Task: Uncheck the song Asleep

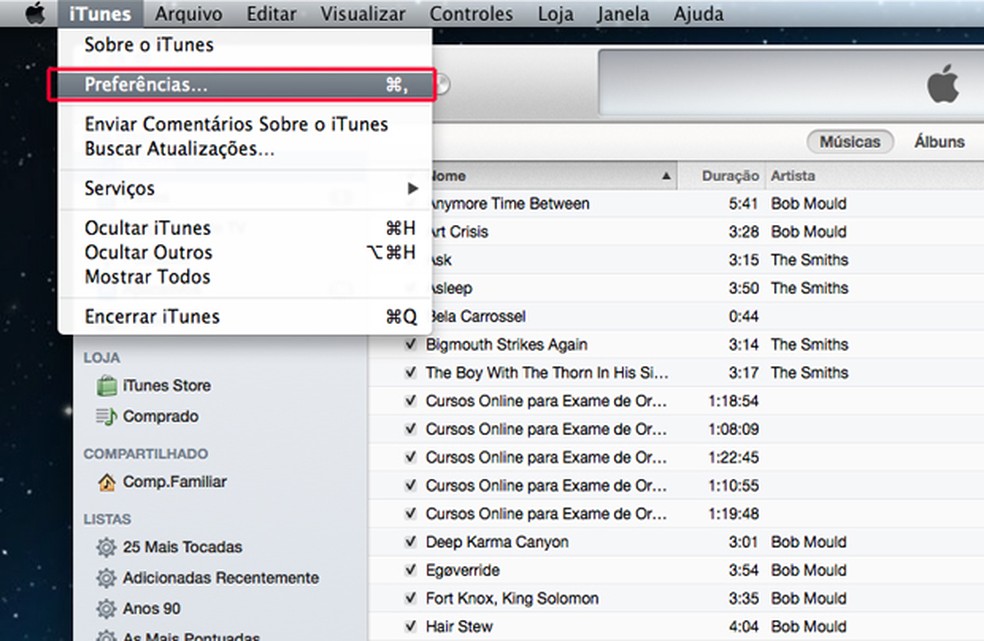Action: pos(413,288)
